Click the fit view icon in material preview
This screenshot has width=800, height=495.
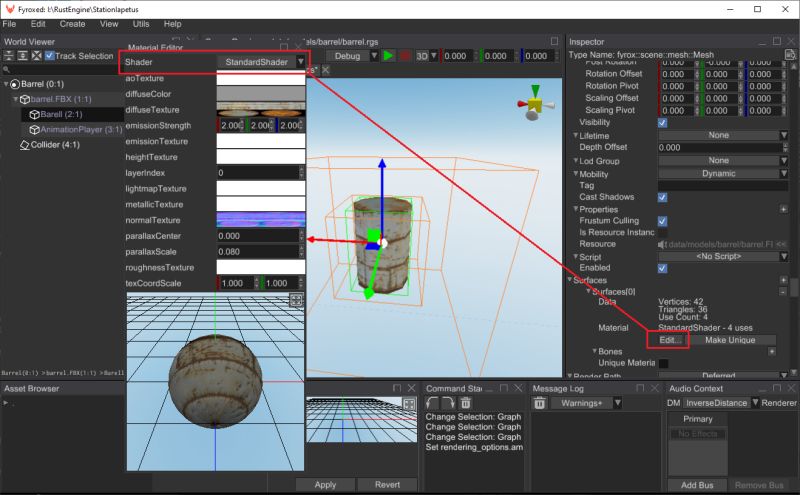(x=296, y=300)
